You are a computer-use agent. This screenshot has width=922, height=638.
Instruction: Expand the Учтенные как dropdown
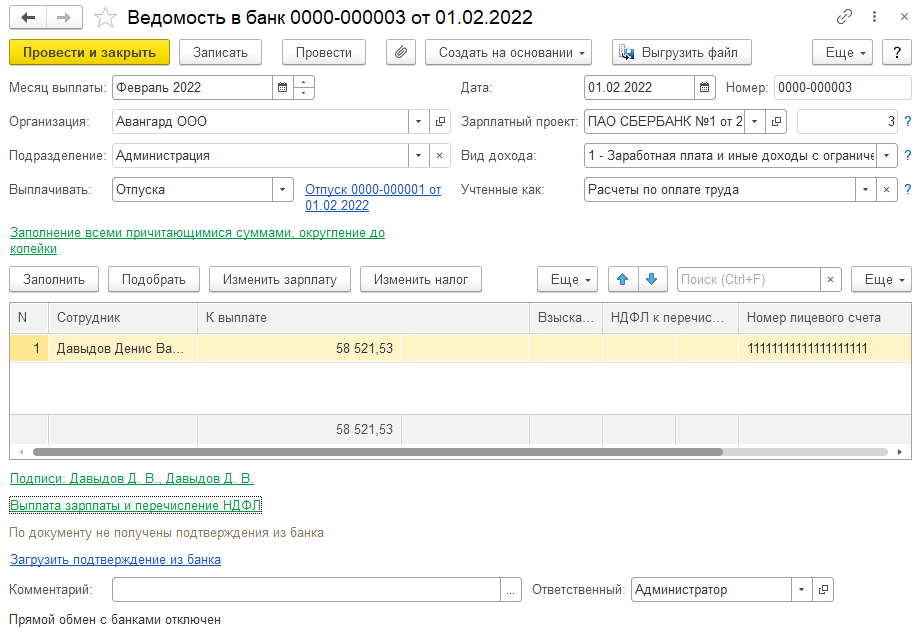click(x=866, y=190)
